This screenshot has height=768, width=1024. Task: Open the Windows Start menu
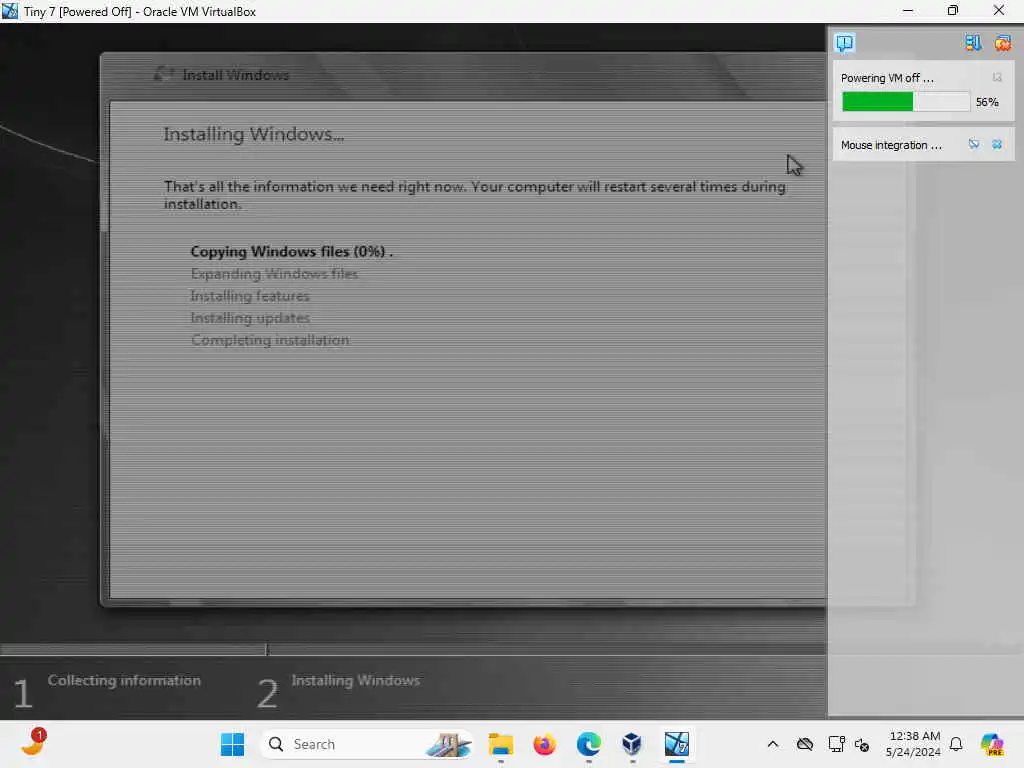click(232, 744)
